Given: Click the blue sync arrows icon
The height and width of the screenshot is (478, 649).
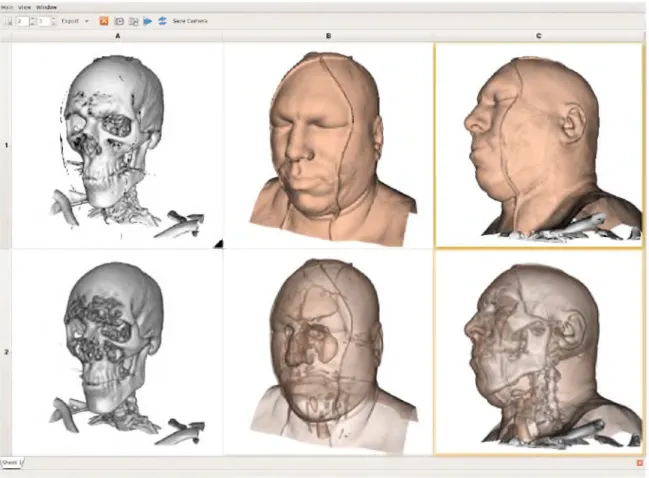Looking at the screenshot, I should [x=162, y=21].
